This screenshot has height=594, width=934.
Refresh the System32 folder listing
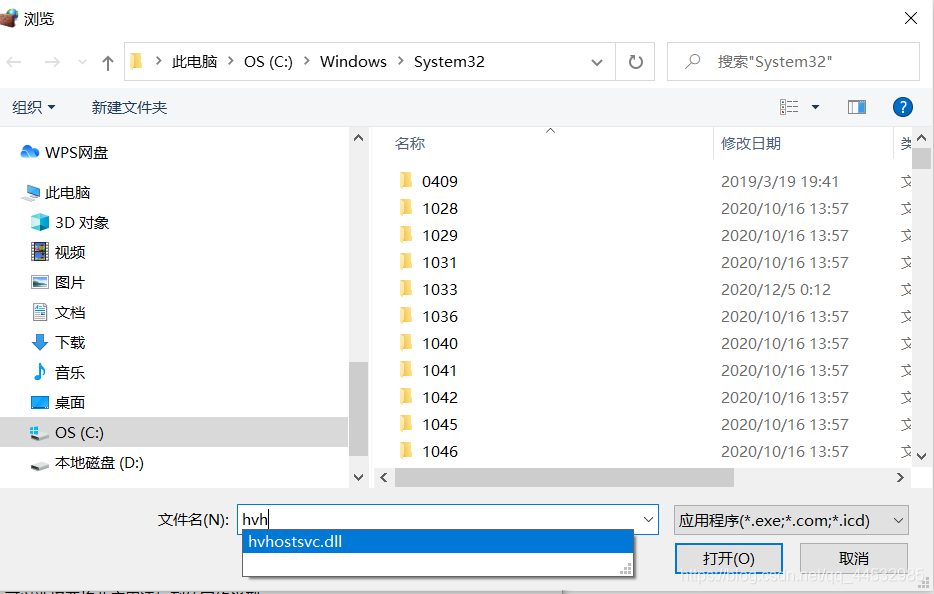pyautogui.click(x=636, y=62)
